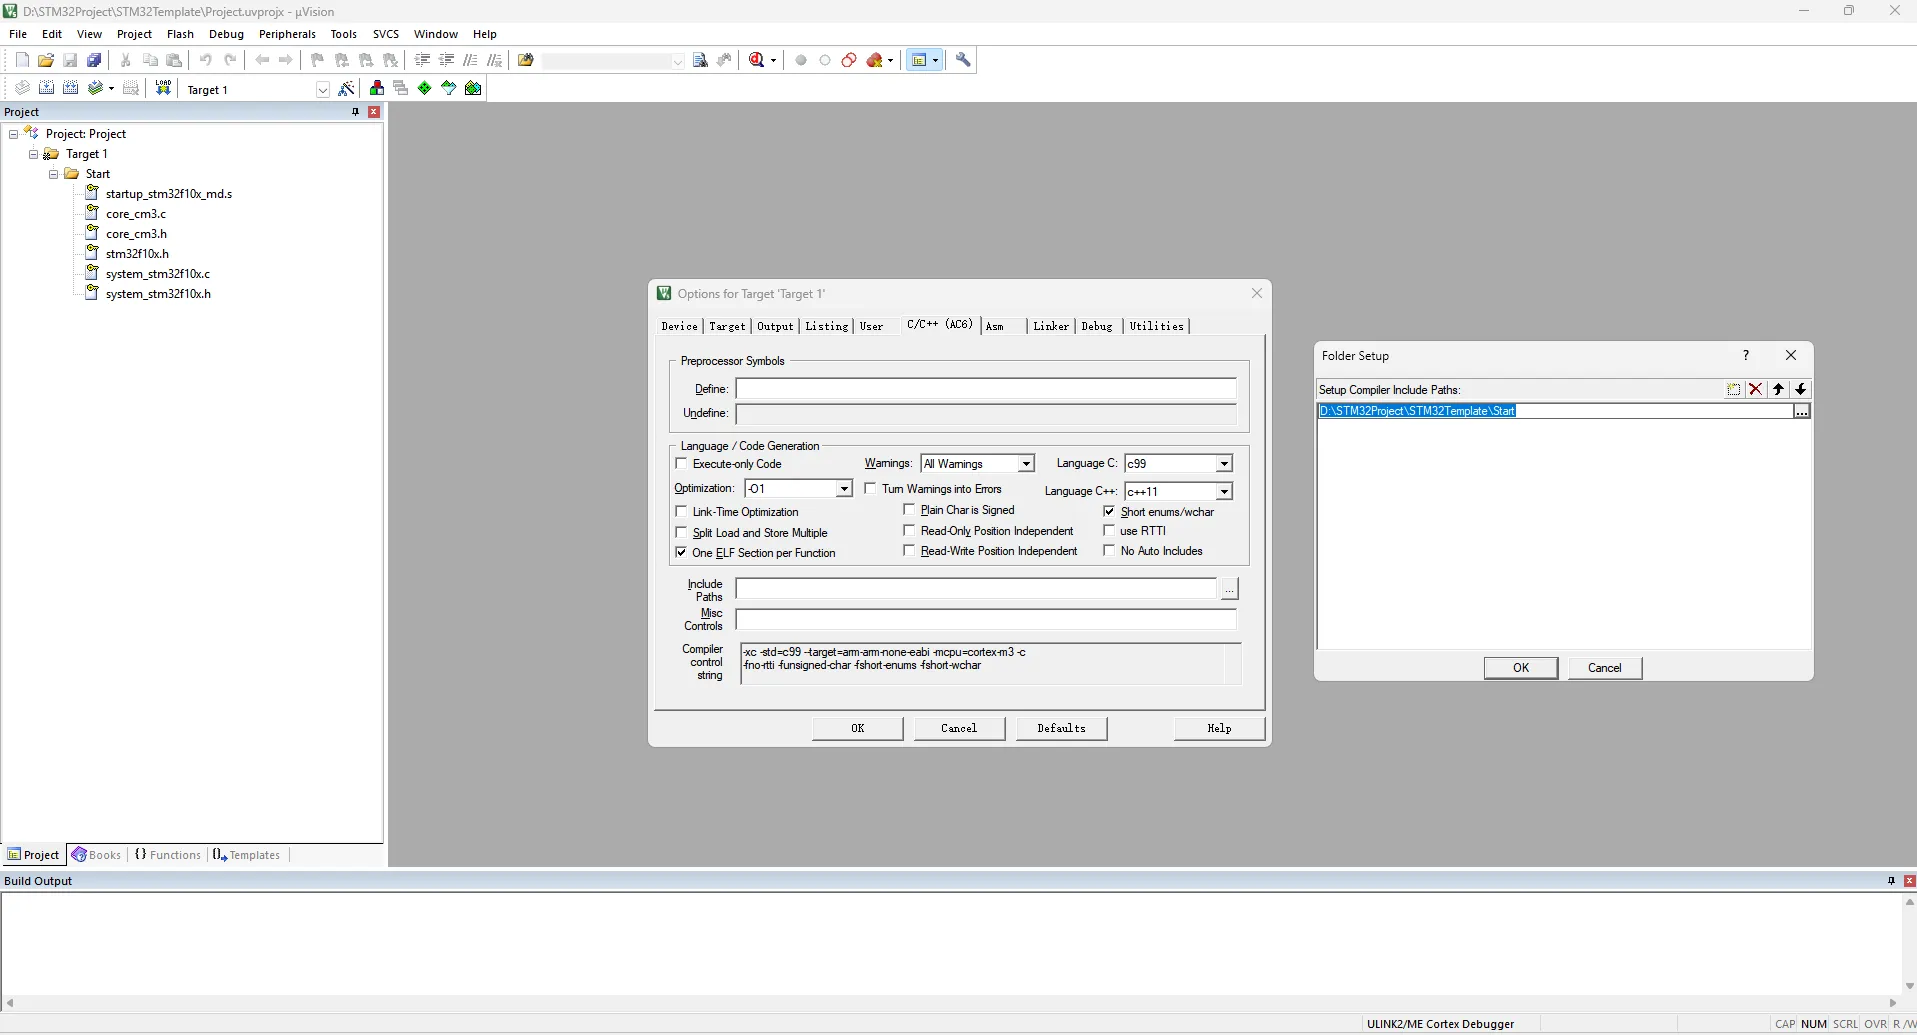Enable the Execute-only Code checkbox
The image size is (1917, 1035).
[x=682, y=464]
